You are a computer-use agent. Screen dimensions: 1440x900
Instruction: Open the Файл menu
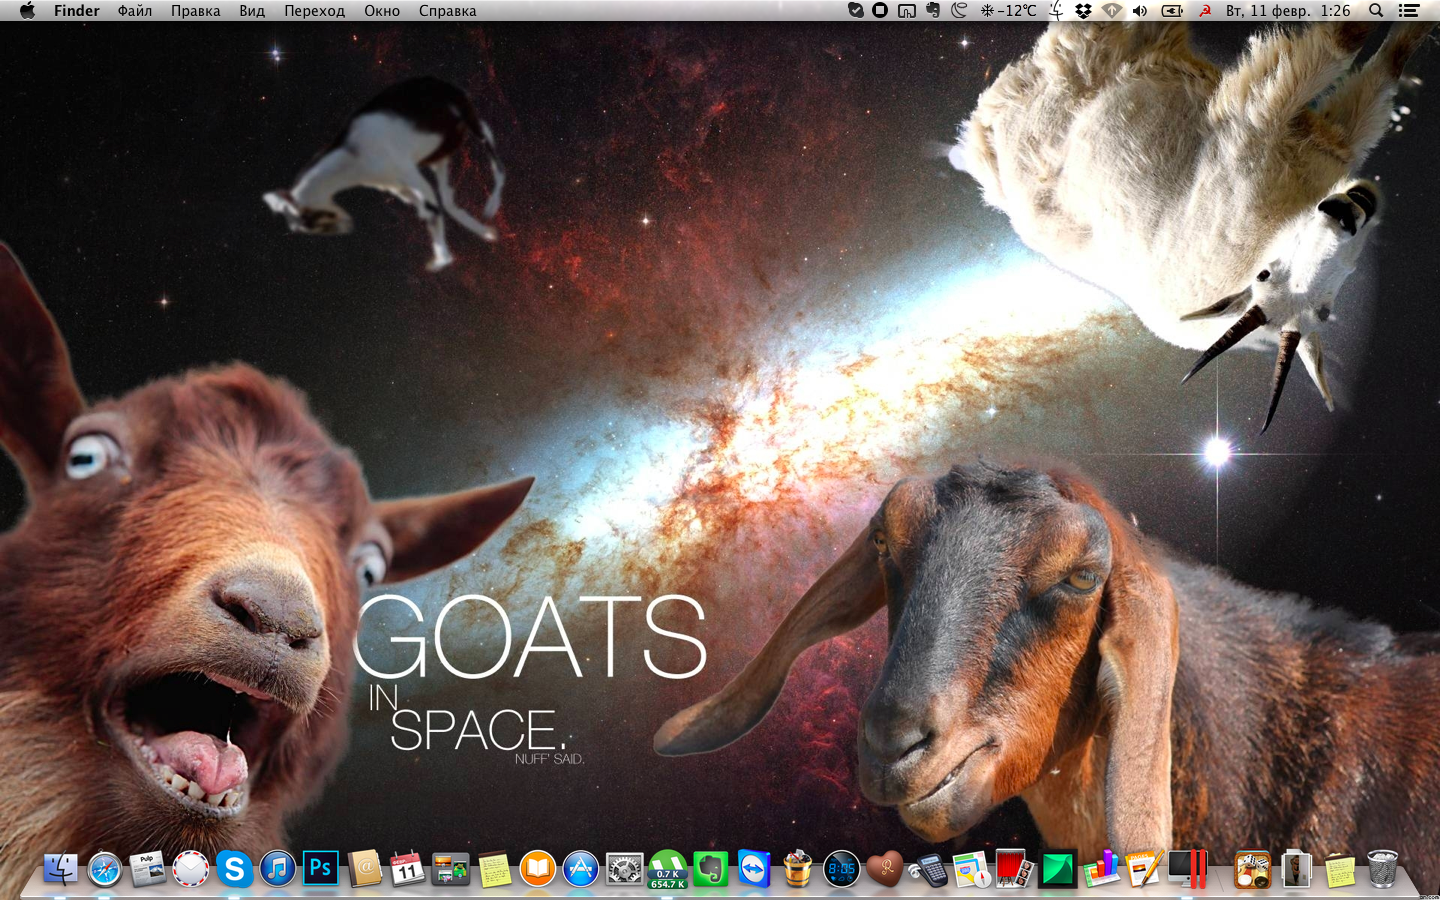click(135, 11)
